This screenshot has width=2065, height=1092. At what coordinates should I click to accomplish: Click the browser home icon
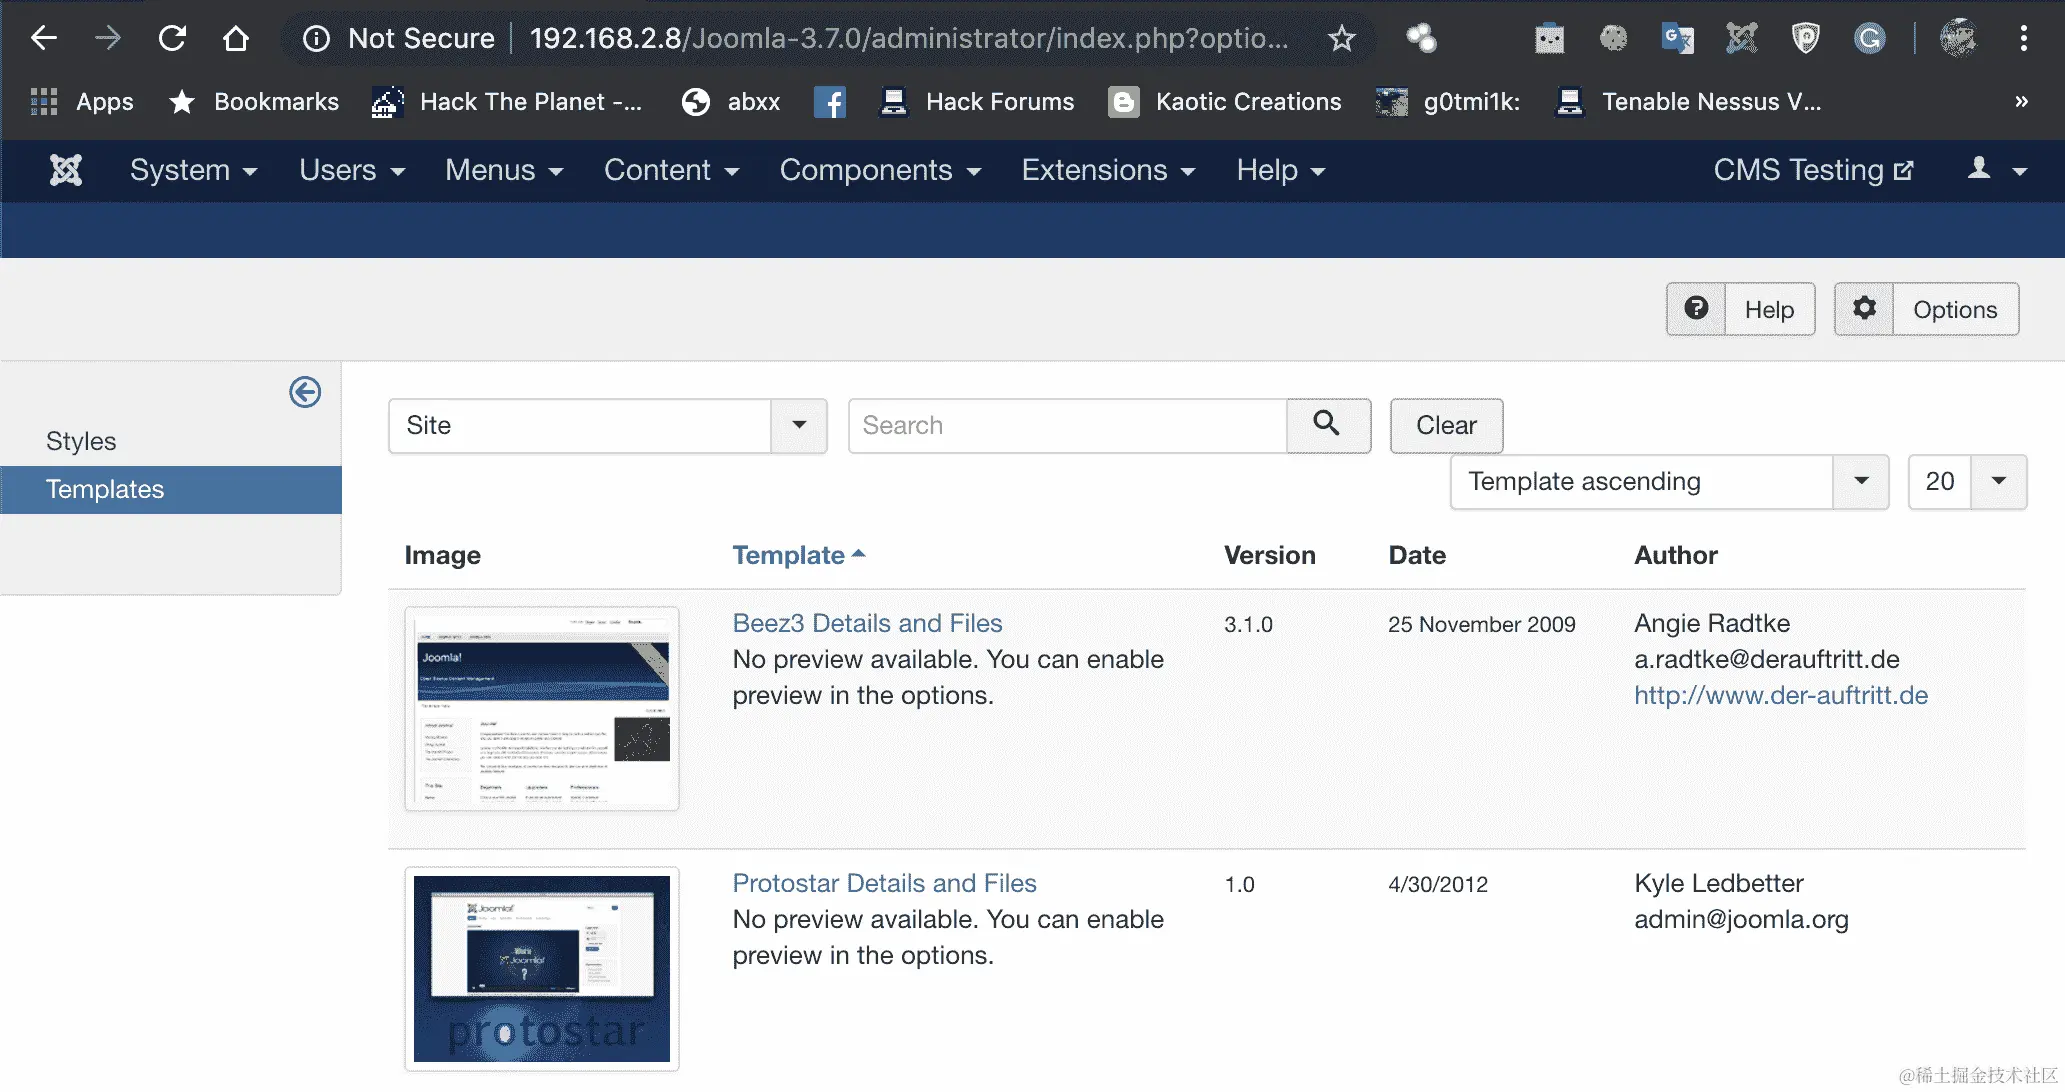pyautogui.click(x=236, y=39)
